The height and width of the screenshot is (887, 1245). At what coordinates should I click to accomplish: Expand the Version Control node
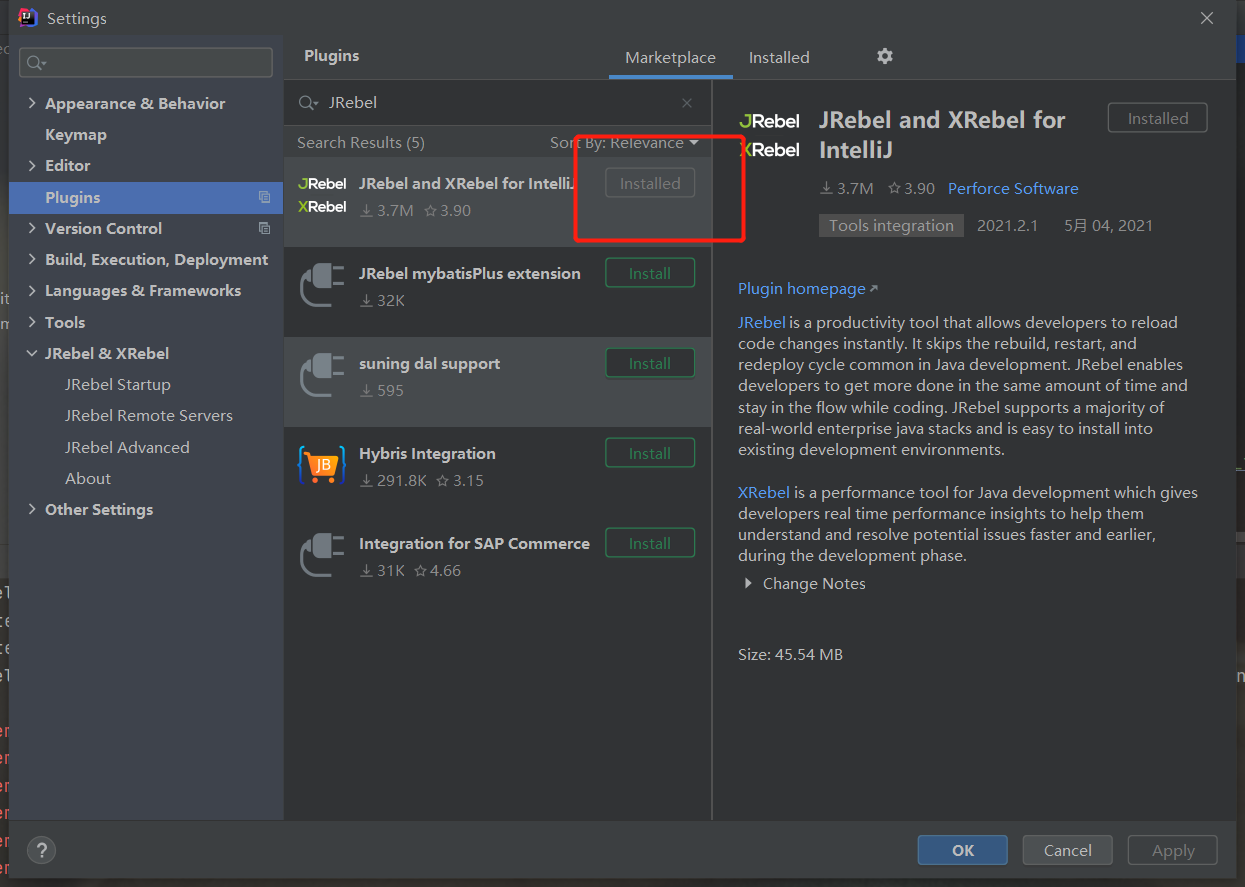pyautogui.click(x=32, y=228)
